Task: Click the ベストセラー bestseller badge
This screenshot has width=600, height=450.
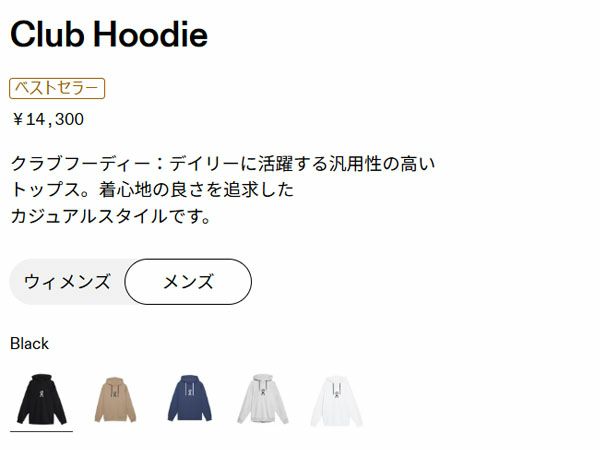Action: (x=57, y=88)
